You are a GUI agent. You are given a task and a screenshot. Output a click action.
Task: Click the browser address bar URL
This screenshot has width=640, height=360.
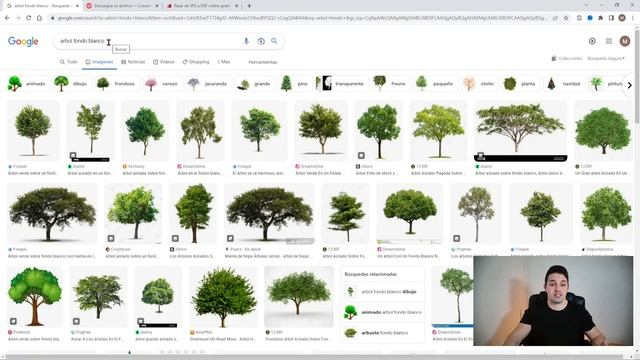coord(302,18)
